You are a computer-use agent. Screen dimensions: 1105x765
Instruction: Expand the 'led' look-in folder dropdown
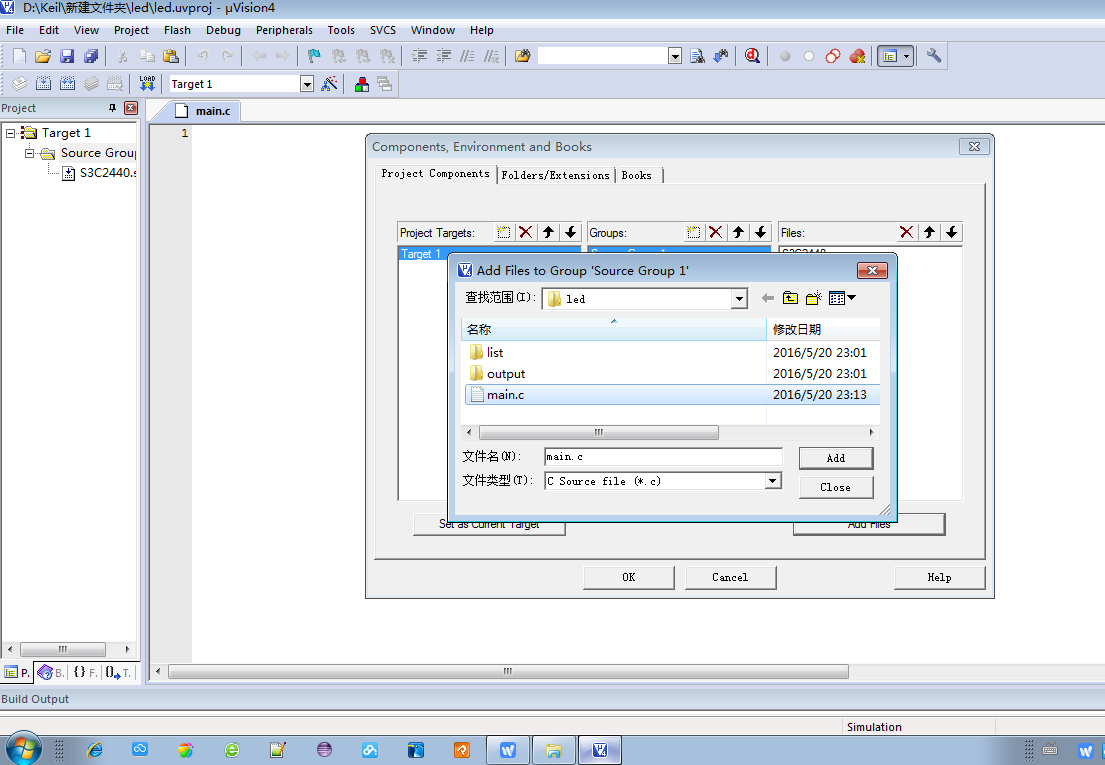point(739,299)
